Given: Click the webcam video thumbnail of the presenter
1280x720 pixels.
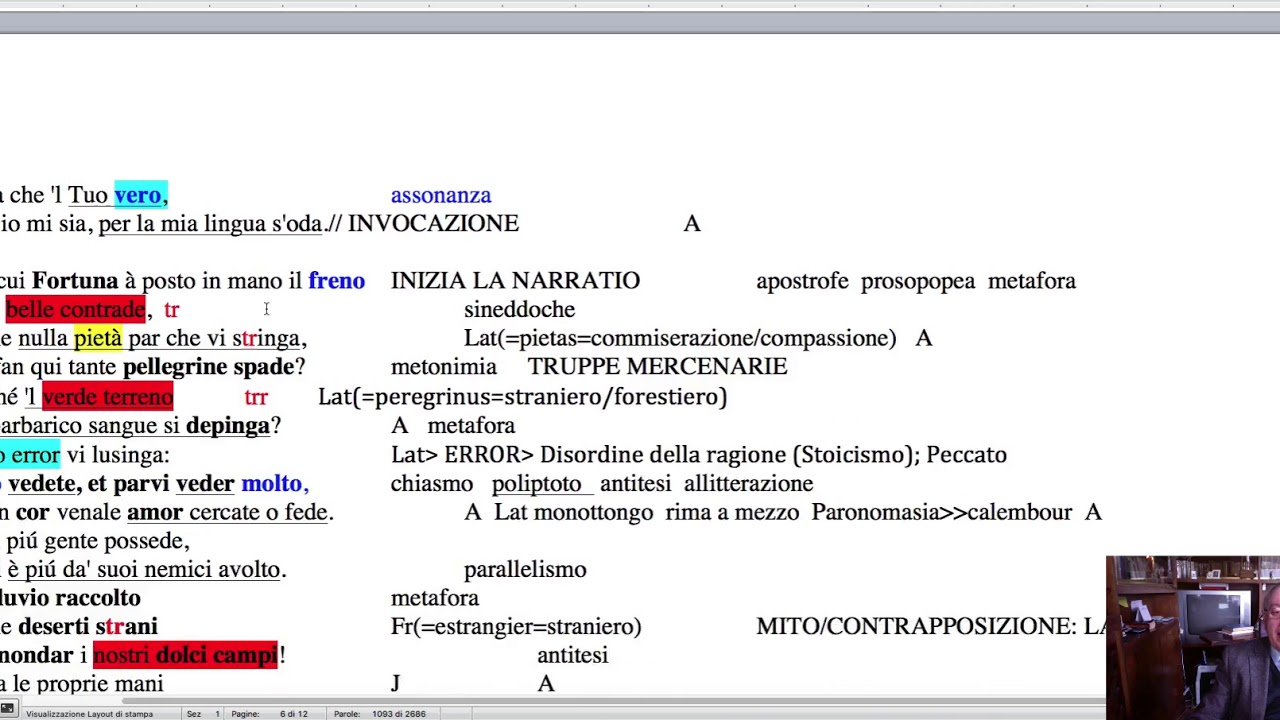Looking at the screenshot, I should point(1193,638).
